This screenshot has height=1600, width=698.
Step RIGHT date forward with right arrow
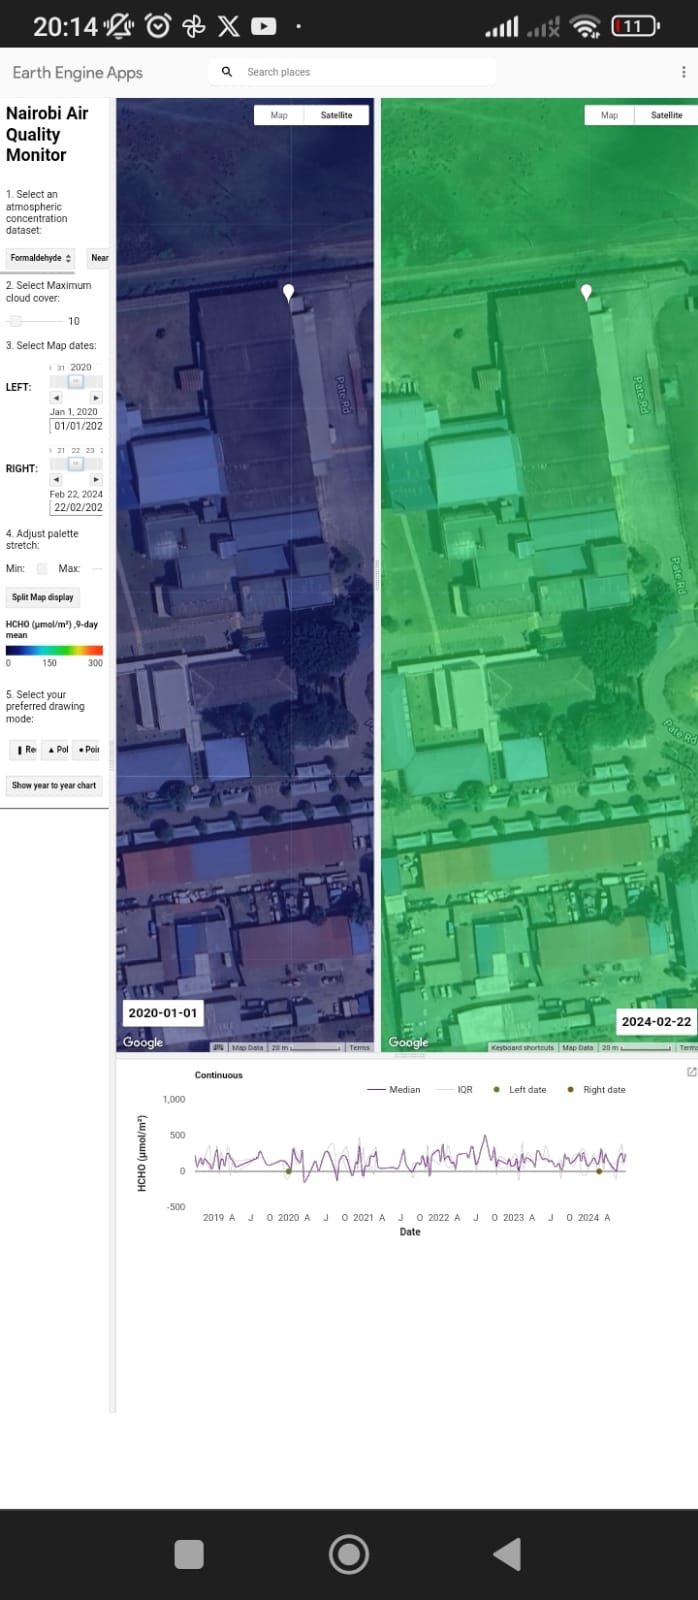tap(96, 480)
